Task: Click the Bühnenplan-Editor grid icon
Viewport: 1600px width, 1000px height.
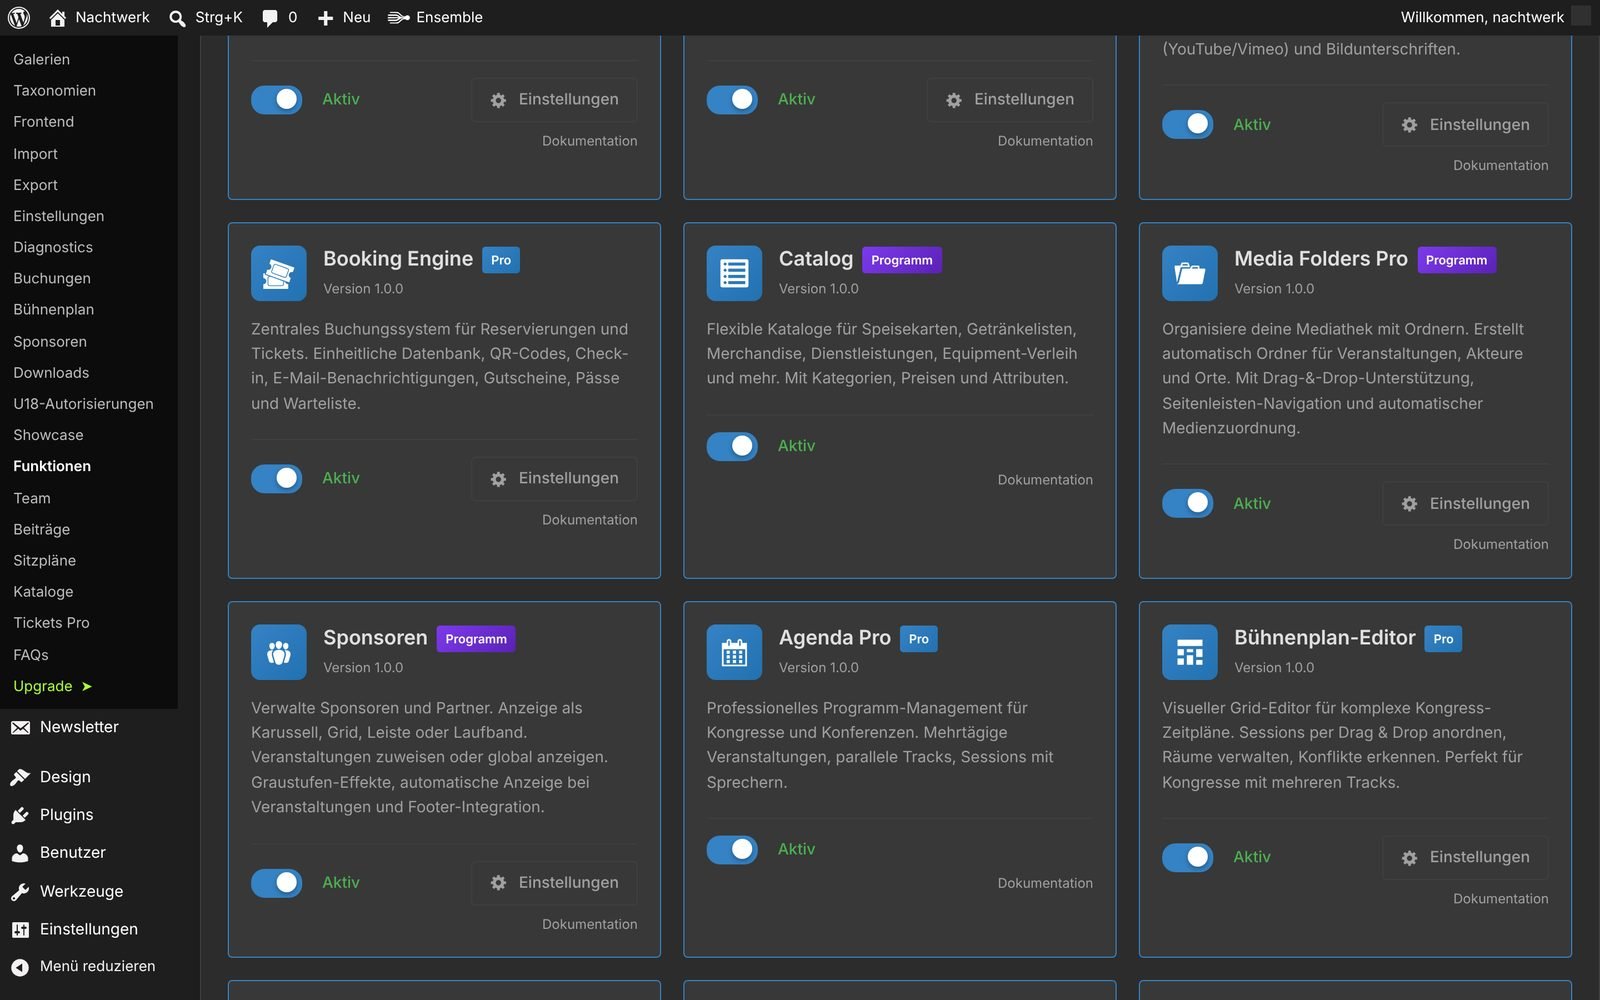Action: pyautogui.click(x=1190, y=652)
